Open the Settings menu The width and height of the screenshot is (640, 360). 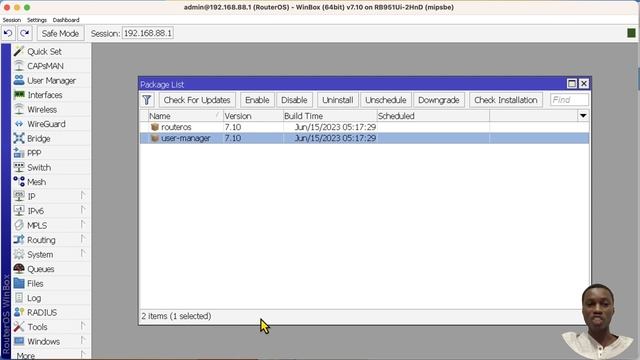coord(37,20)
